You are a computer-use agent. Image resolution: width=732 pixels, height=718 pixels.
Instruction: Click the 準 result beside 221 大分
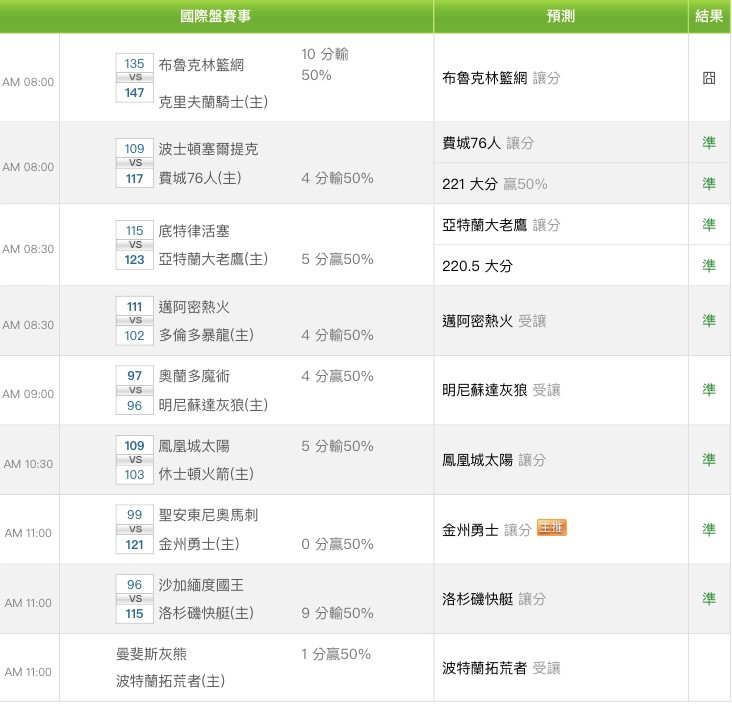point(709,184)
